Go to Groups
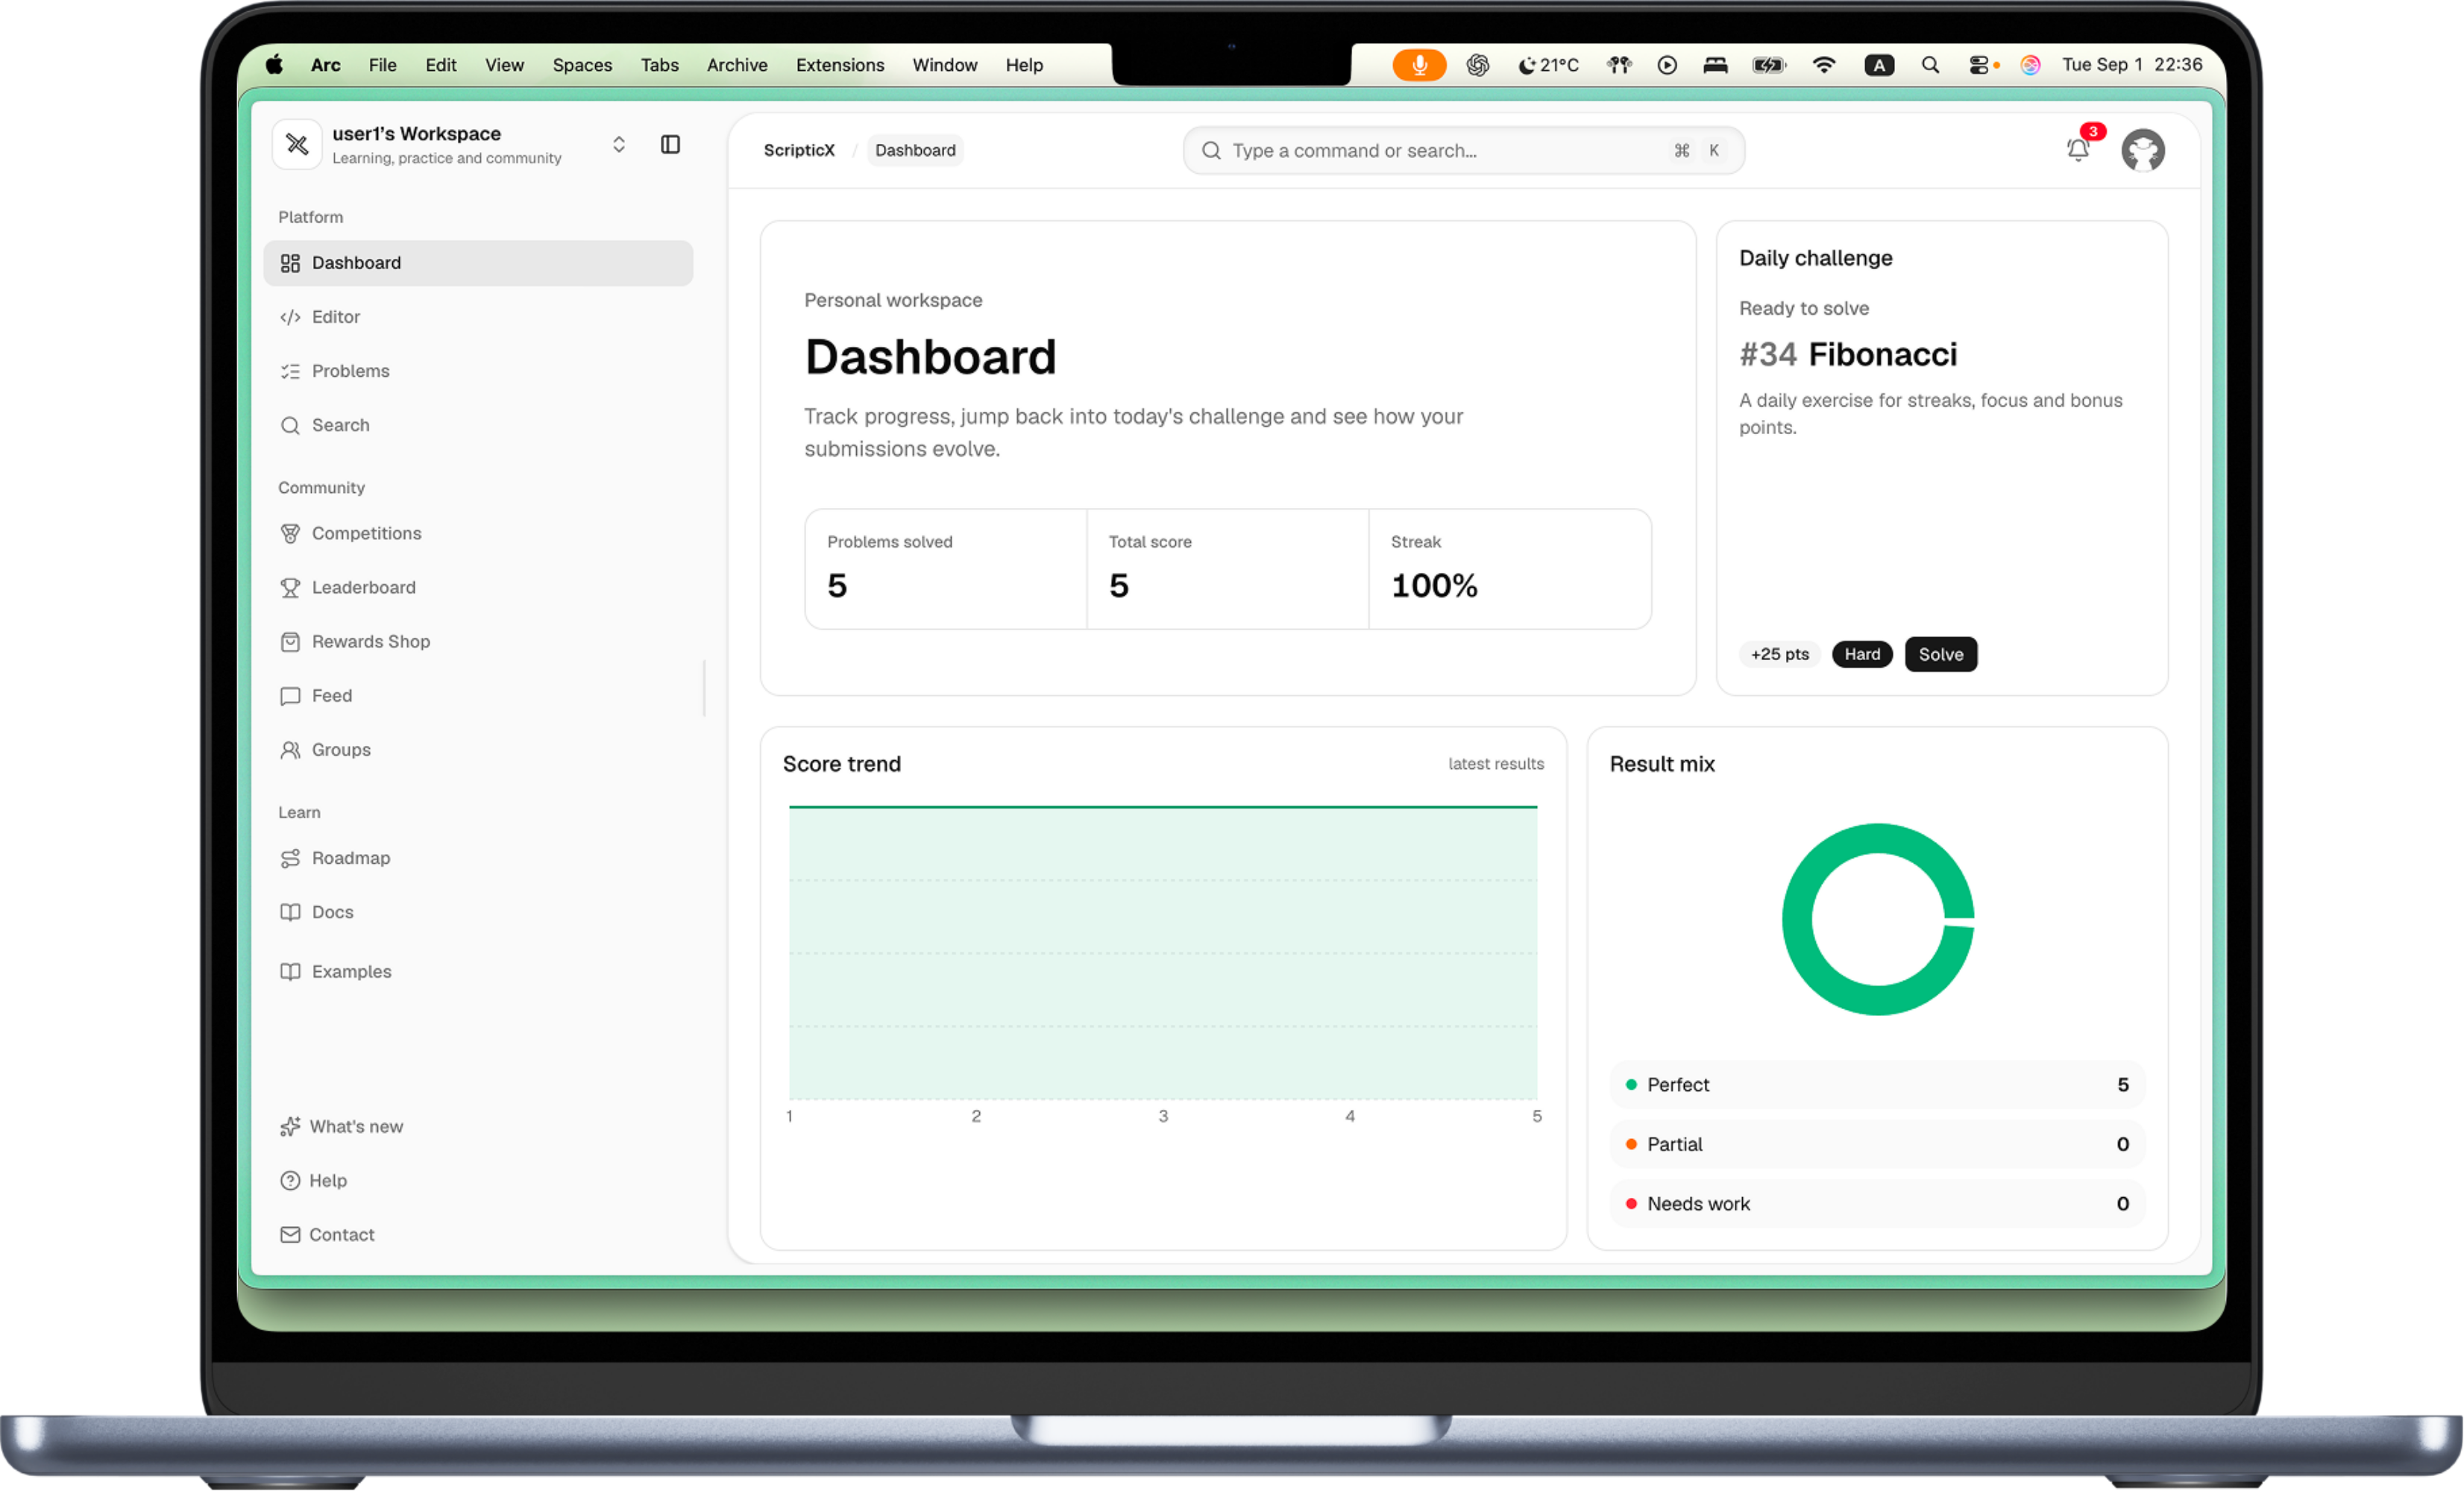Image resolution: width=2464 pixels, height=1491 pixels. pos(478,749)
